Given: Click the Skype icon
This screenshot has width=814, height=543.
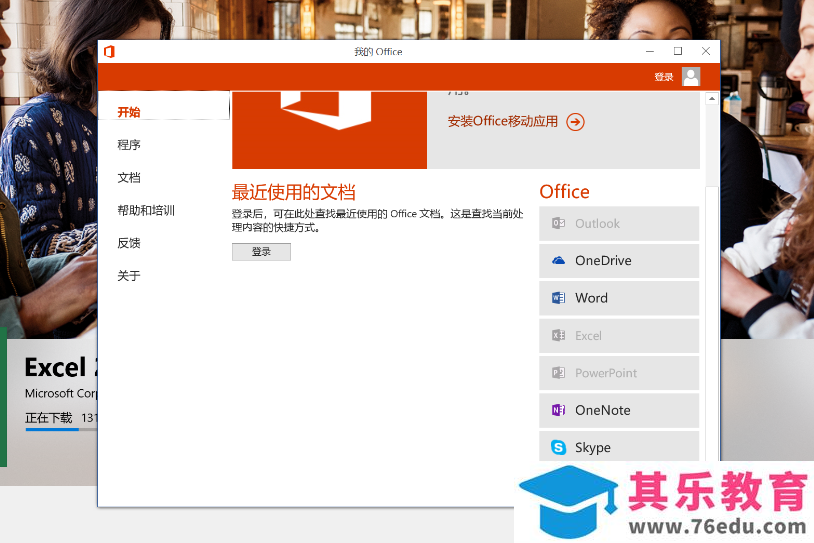Looking at the screenshot, I should coord(559,447).
